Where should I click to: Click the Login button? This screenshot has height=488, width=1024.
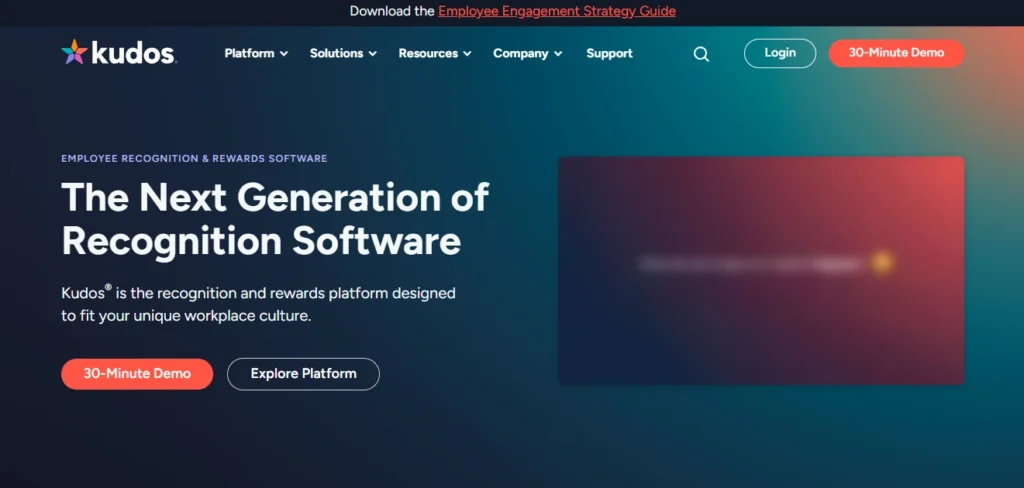tap(780, 54)
